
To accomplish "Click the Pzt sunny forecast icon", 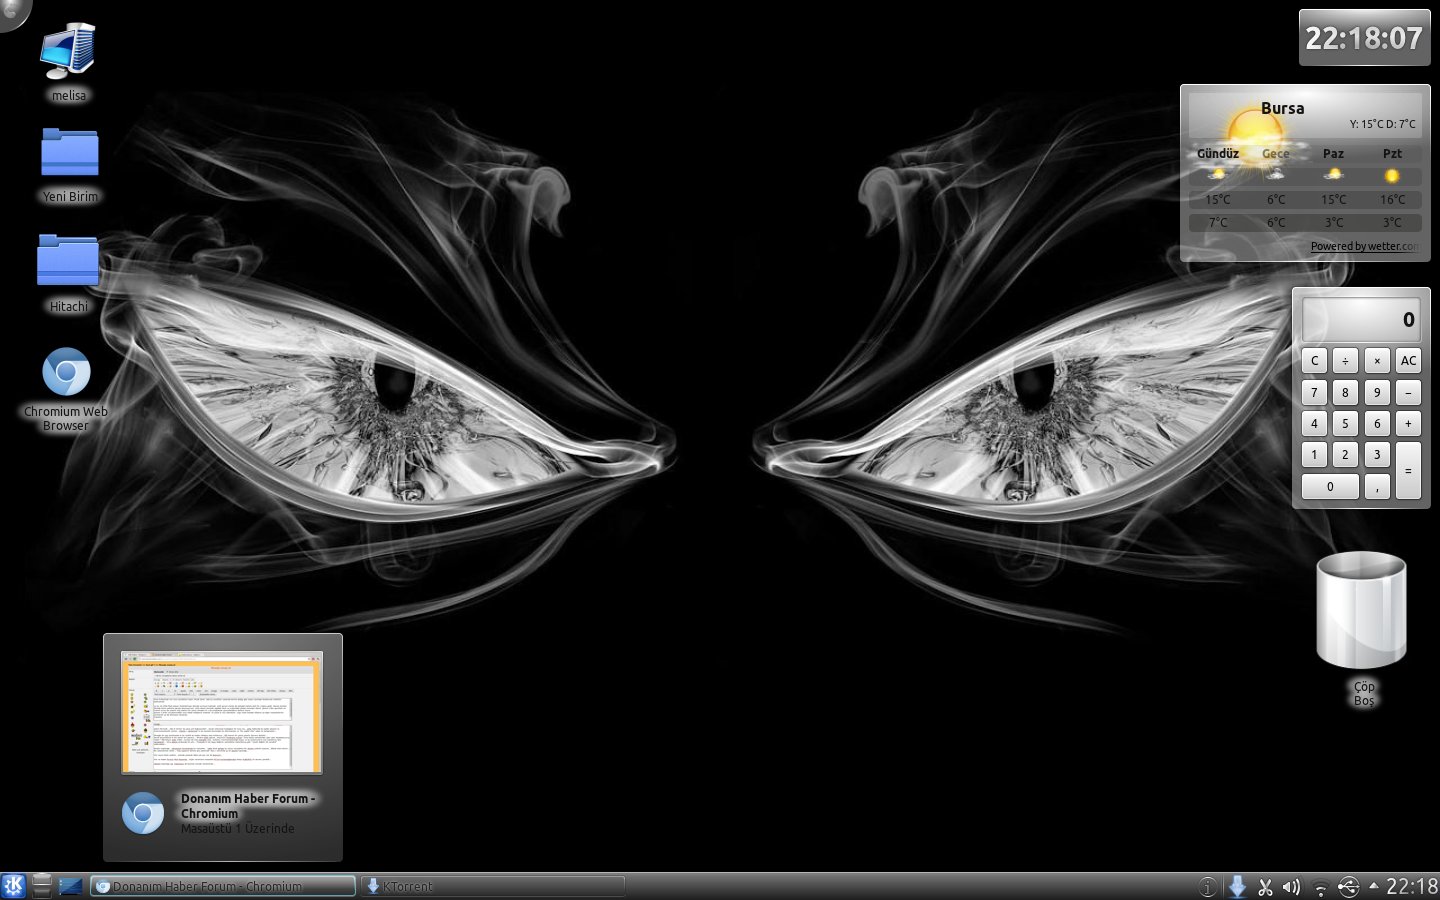I will 1392,176.
